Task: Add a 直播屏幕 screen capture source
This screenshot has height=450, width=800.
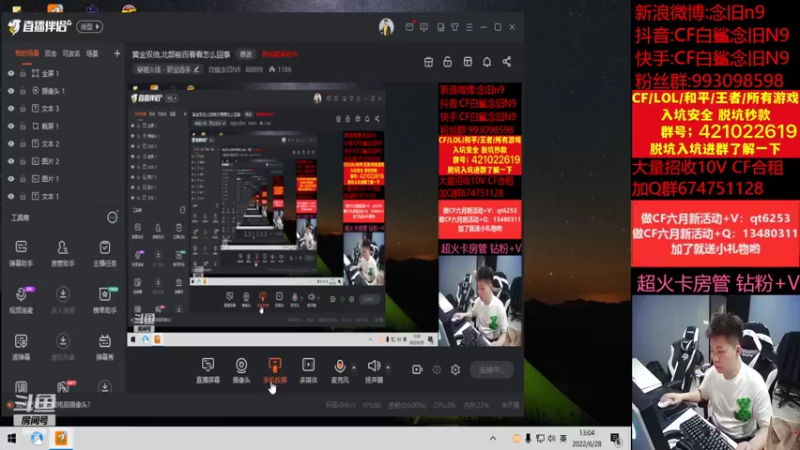Action: pos(208,370)
